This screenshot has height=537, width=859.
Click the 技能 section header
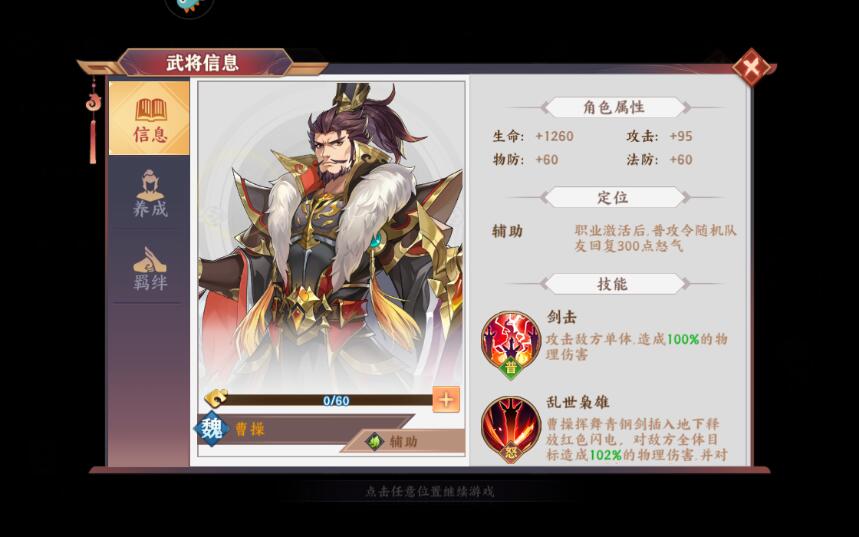tap(614, 284)
